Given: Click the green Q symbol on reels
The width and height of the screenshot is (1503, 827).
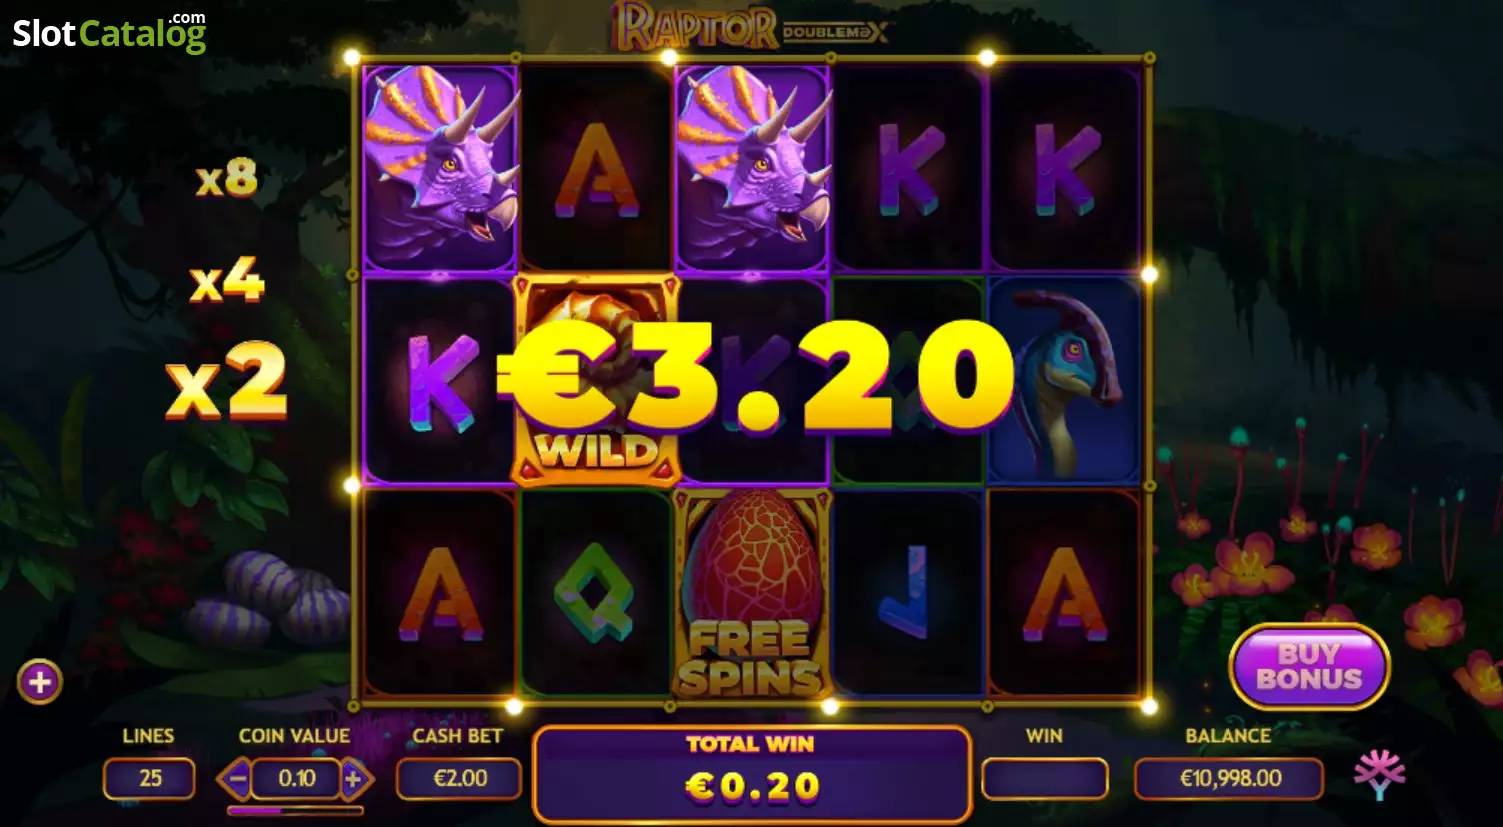Looking at the screenshot, I should pyautogui.click(x=595, y=594).
